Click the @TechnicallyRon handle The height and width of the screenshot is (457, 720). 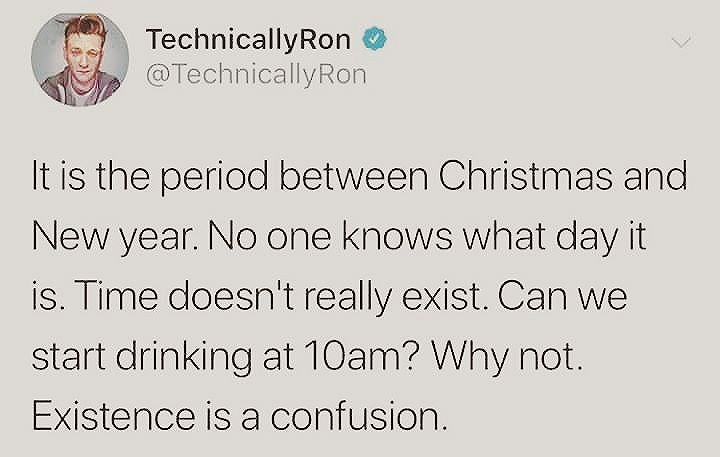pos(256,75)
